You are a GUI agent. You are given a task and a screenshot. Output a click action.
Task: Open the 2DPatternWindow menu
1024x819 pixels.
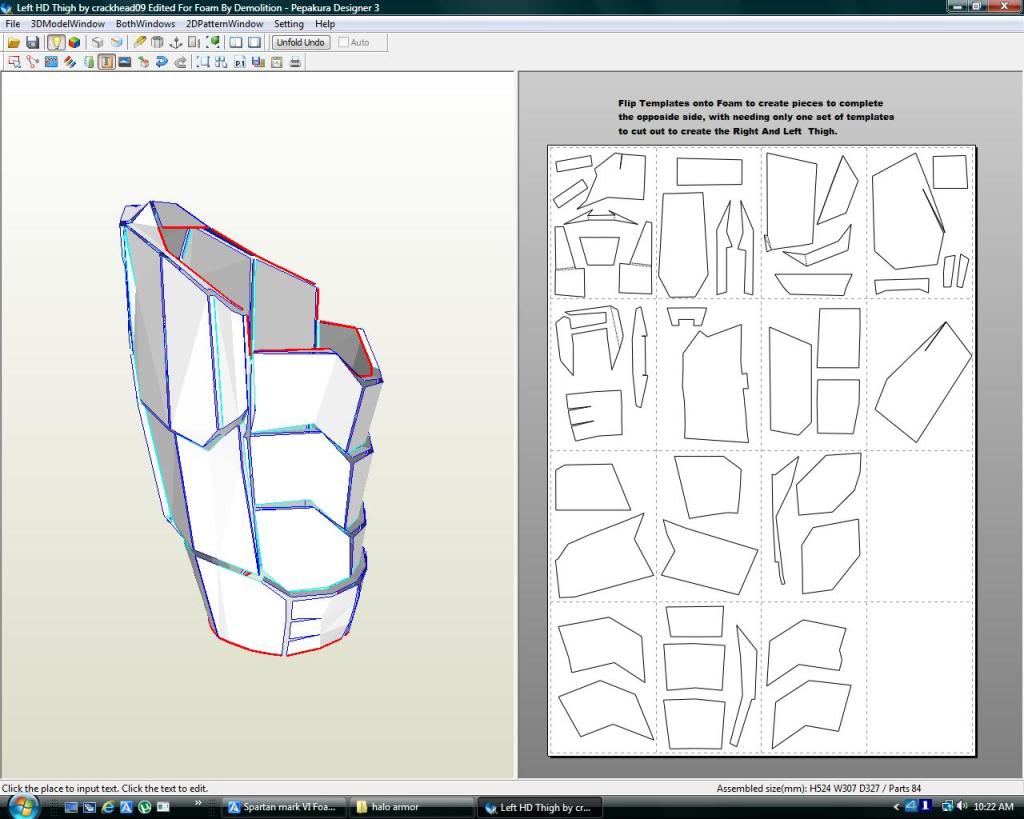pos(225,24)
